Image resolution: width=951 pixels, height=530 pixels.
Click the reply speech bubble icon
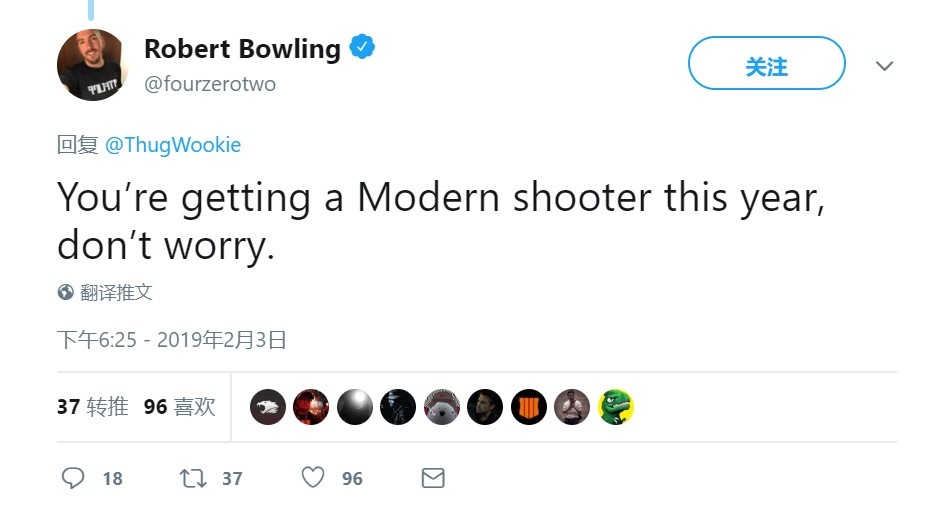(73, 478)
